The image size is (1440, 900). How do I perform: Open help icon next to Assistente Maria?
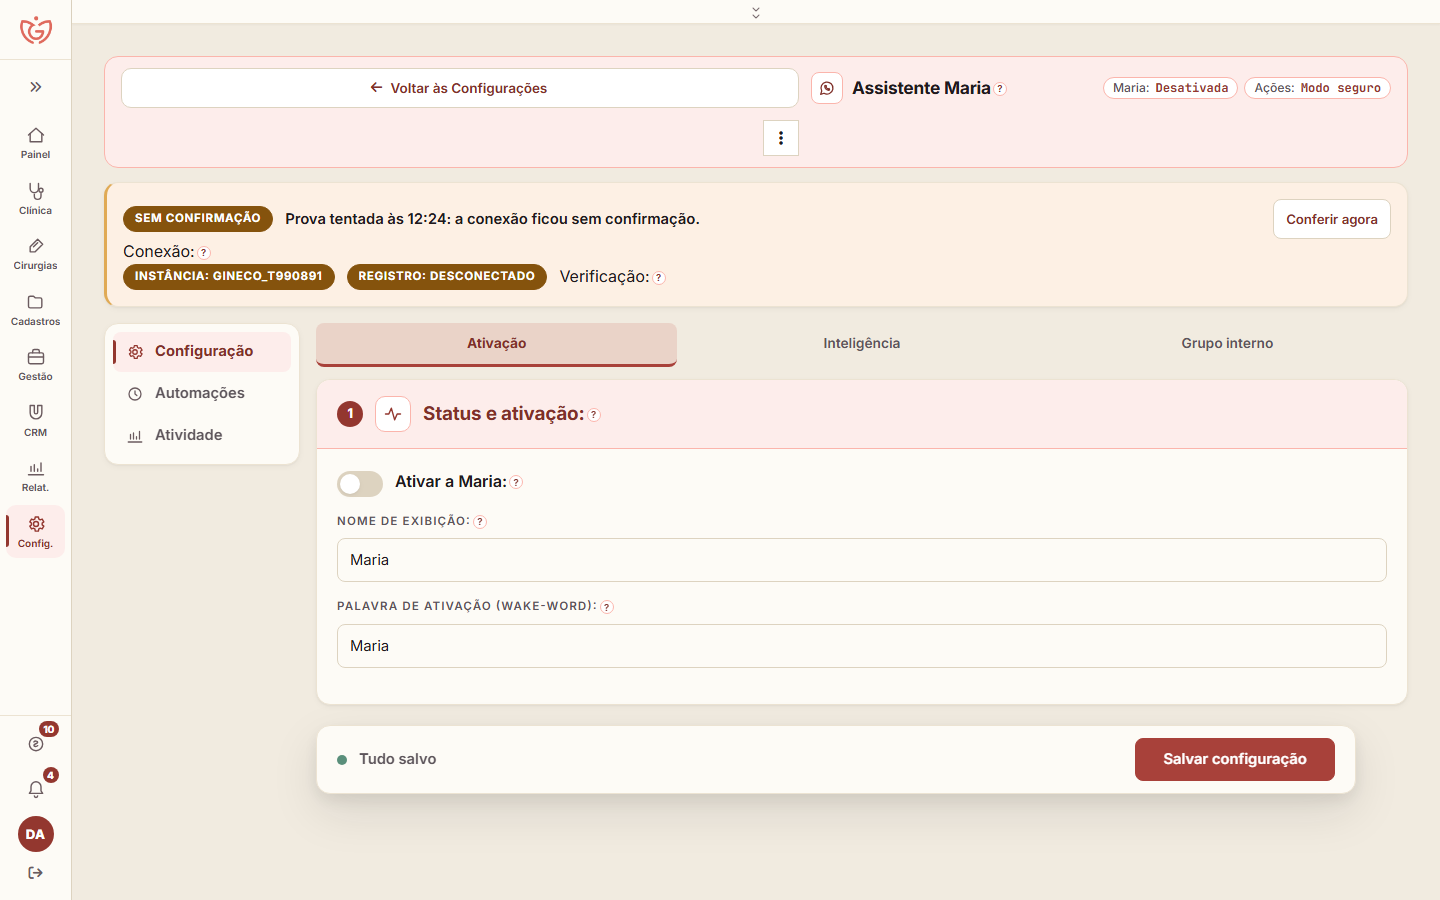point(1000,89)
